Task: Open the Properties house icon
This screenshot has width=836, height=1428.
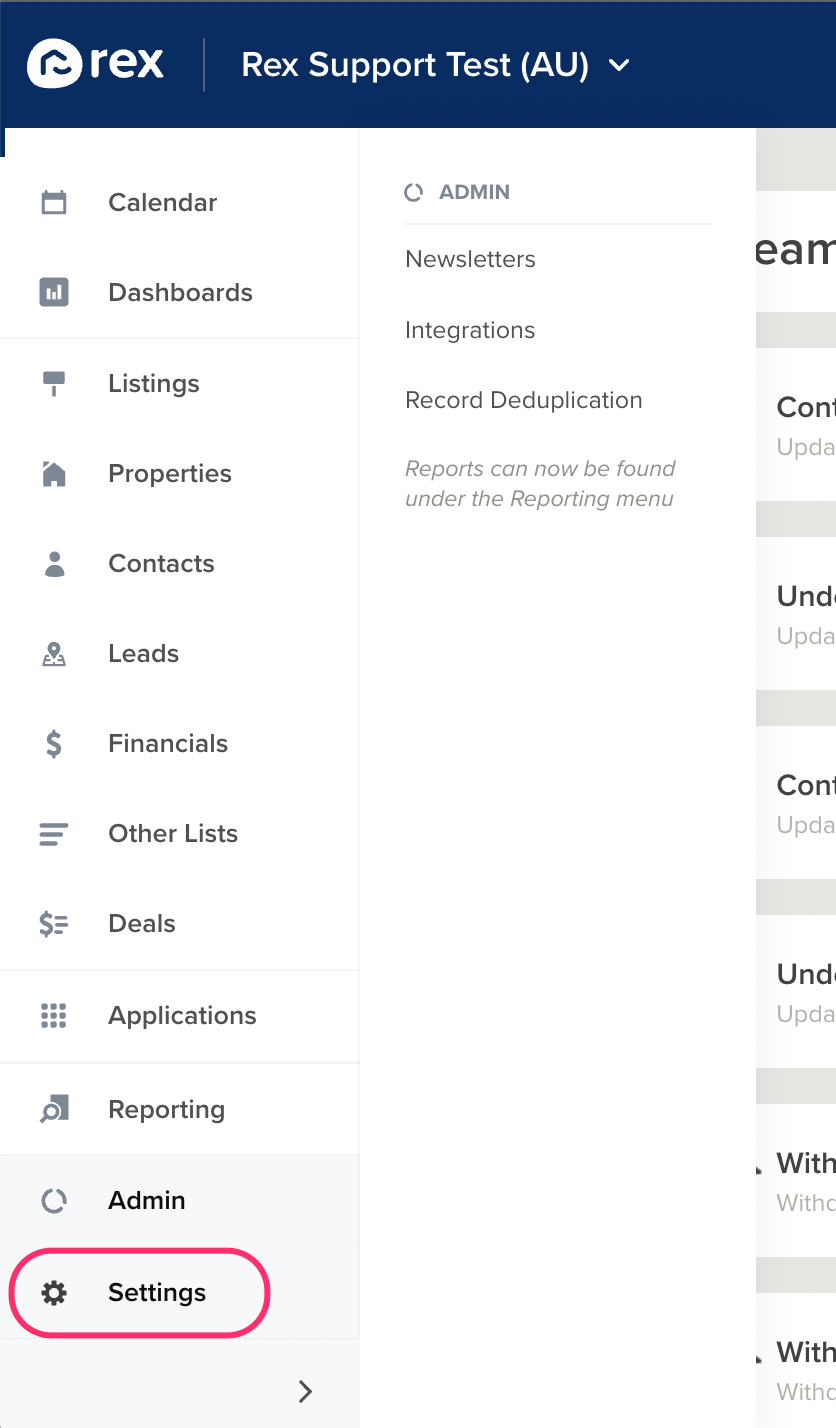Action: [54, 474]
